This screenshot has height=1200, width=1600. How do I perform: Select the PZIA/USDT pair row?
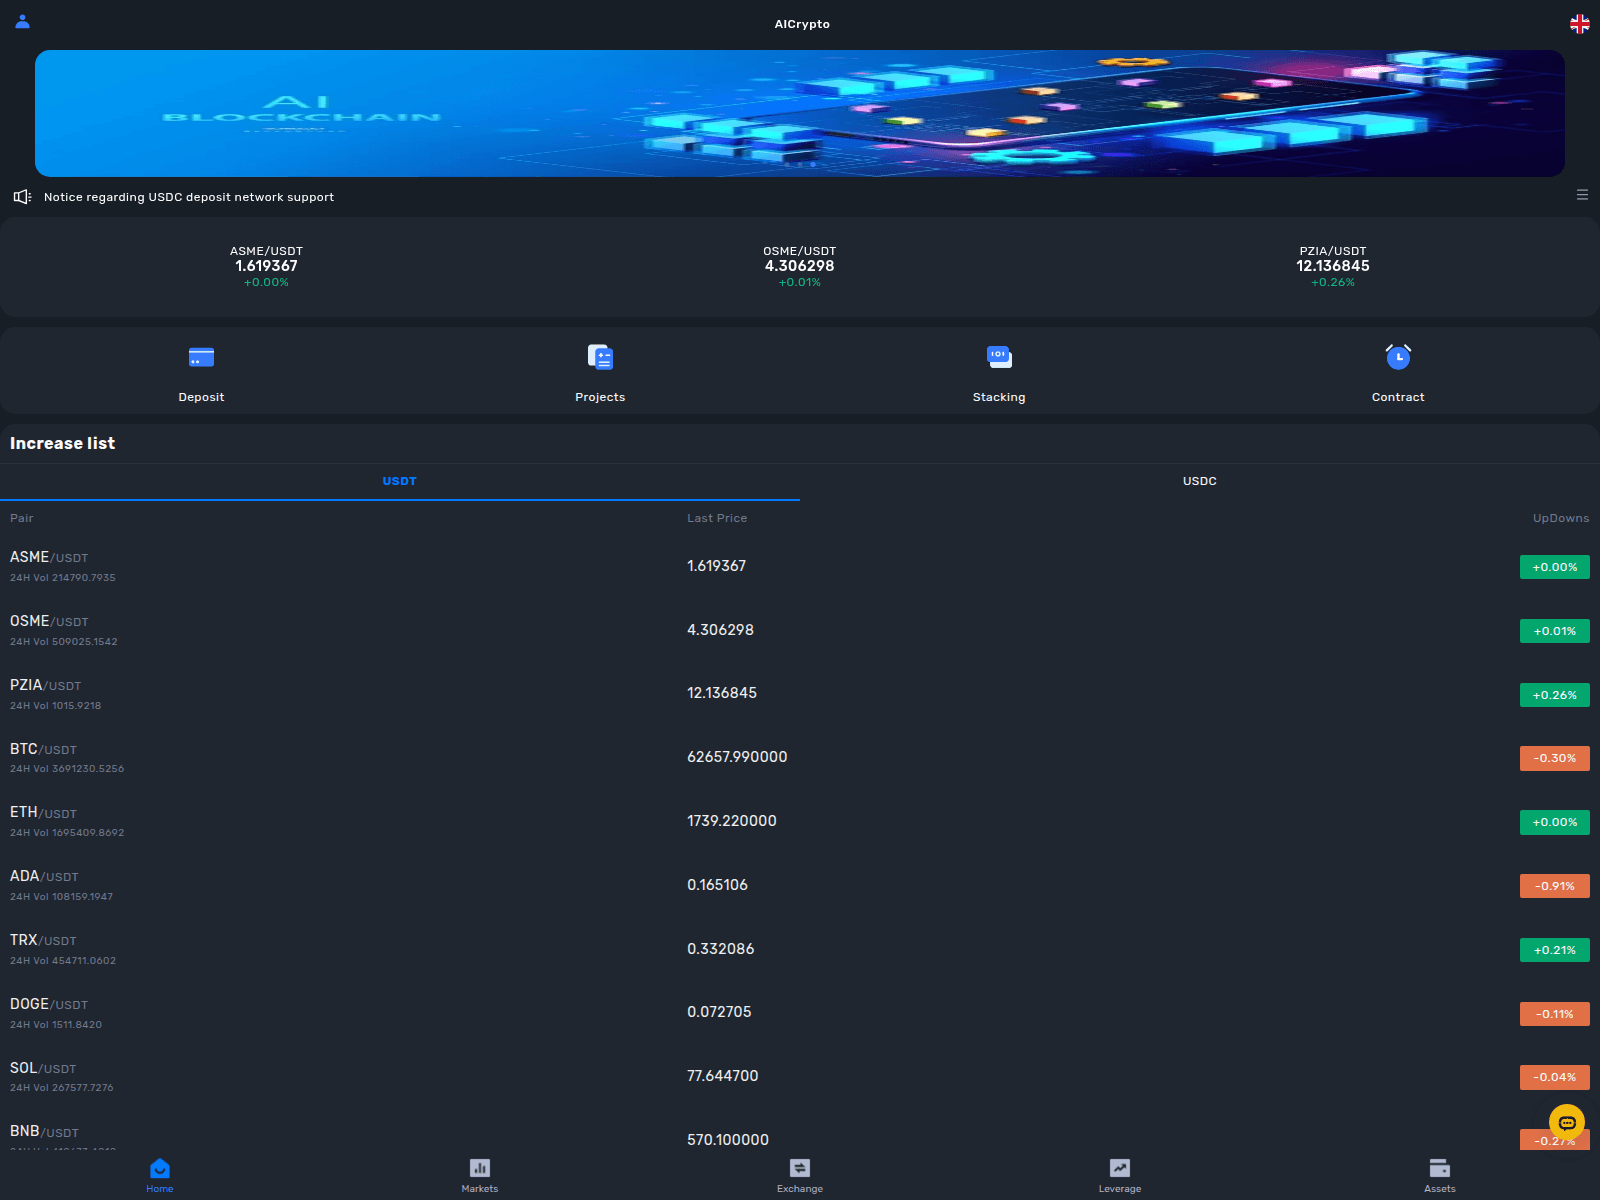(800, 694)
